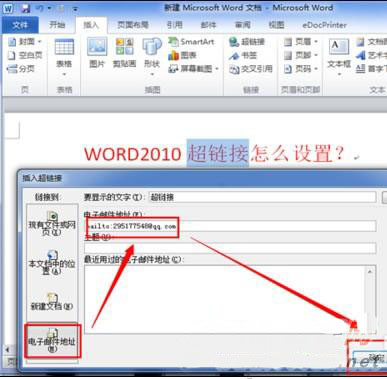Click the highlighted 超链接 text in document
Viewport: 387px width, 379px height.
tap(218, 153)
